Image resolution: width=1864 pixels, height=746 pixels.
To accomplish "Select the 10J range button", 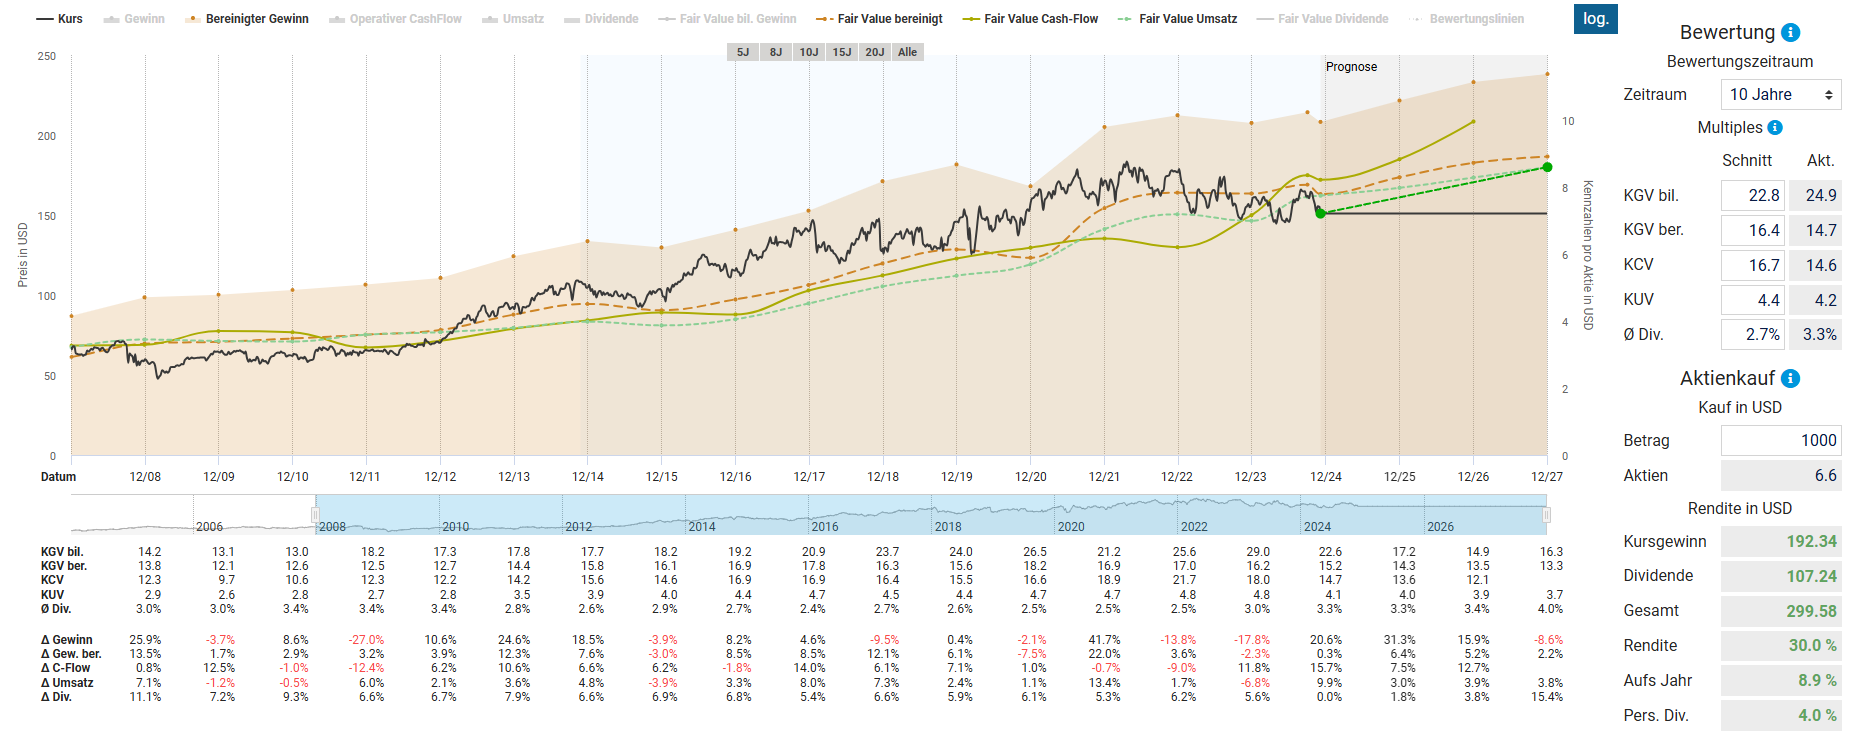I will tap(809, 52).
